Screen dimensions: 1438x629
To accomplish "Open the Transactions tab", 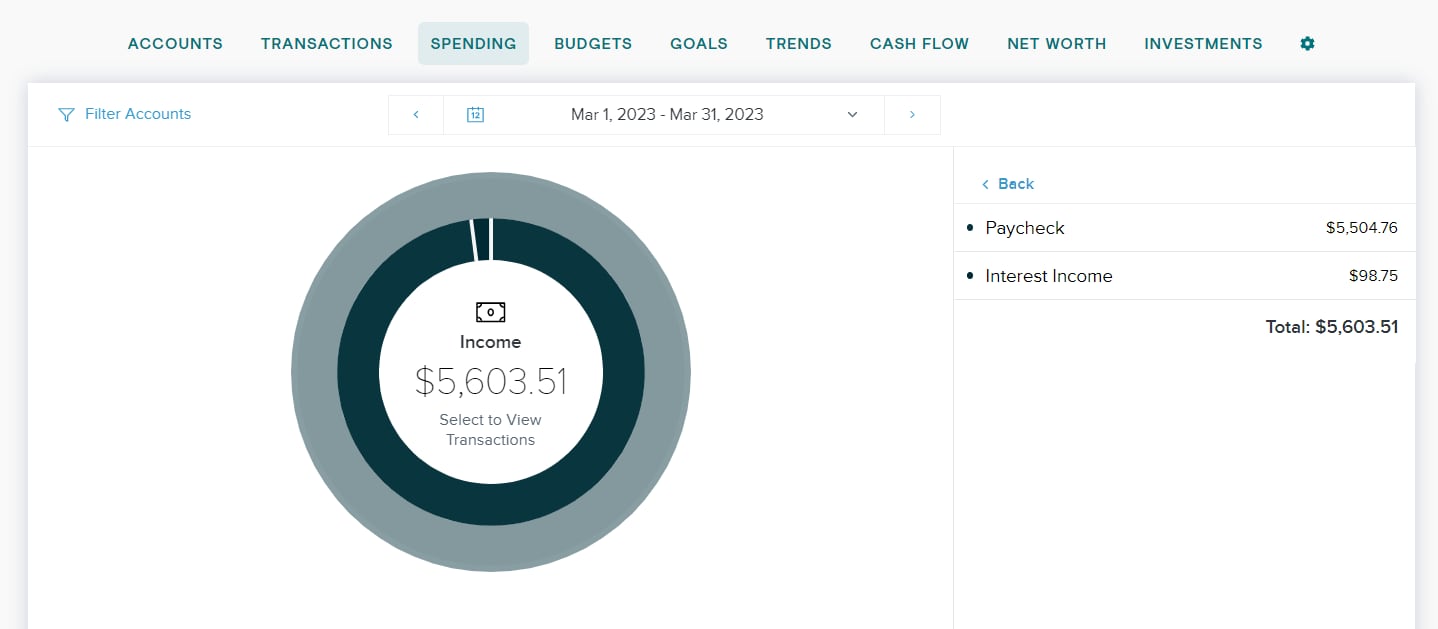I will (x=327, y=44).
